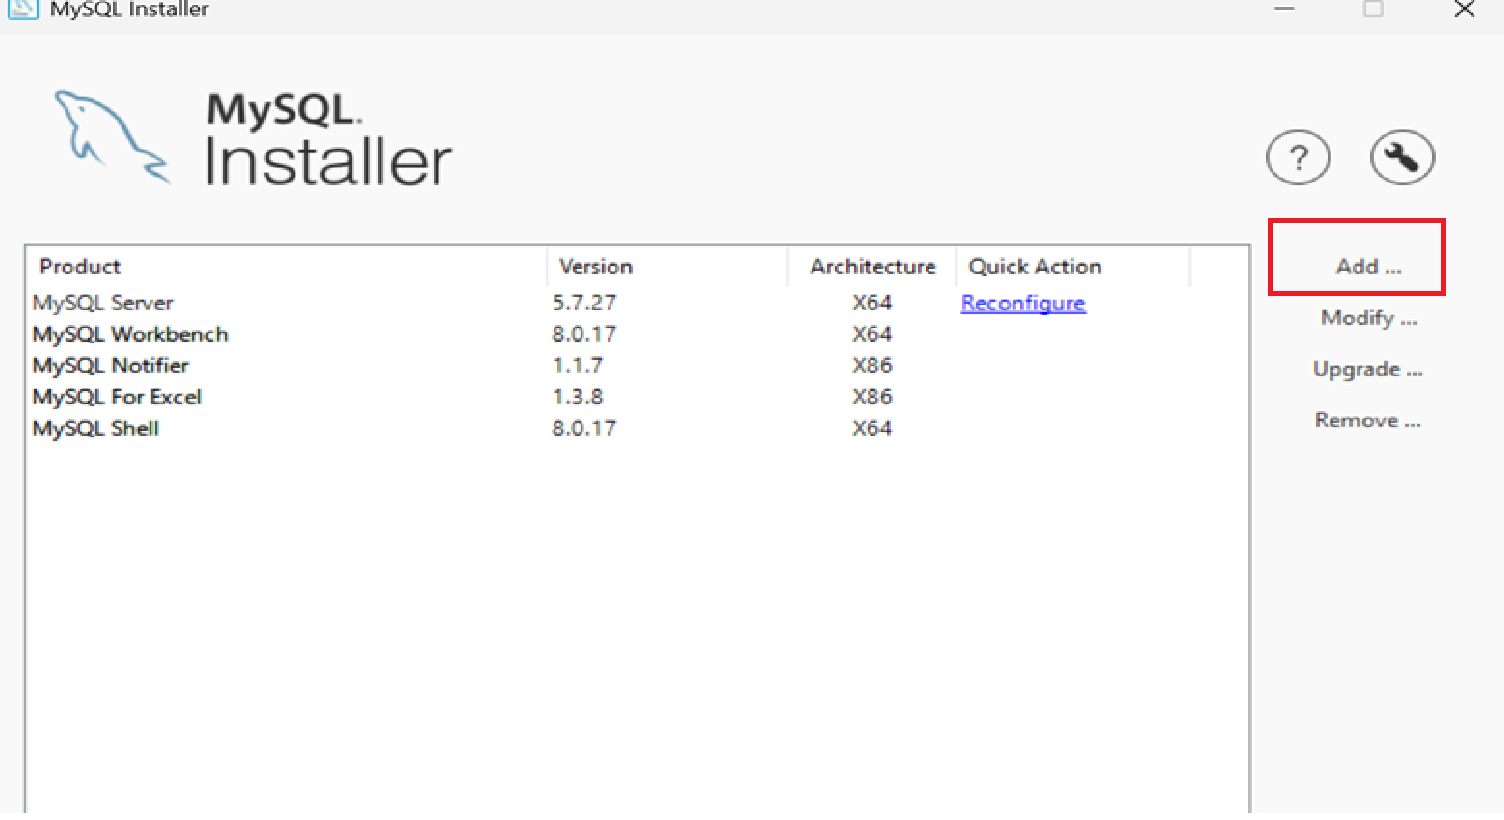The image size is (1504, 820).
Task: Open the wrench settings icon
Action: pyautogui.click(x=1402, y=157)
